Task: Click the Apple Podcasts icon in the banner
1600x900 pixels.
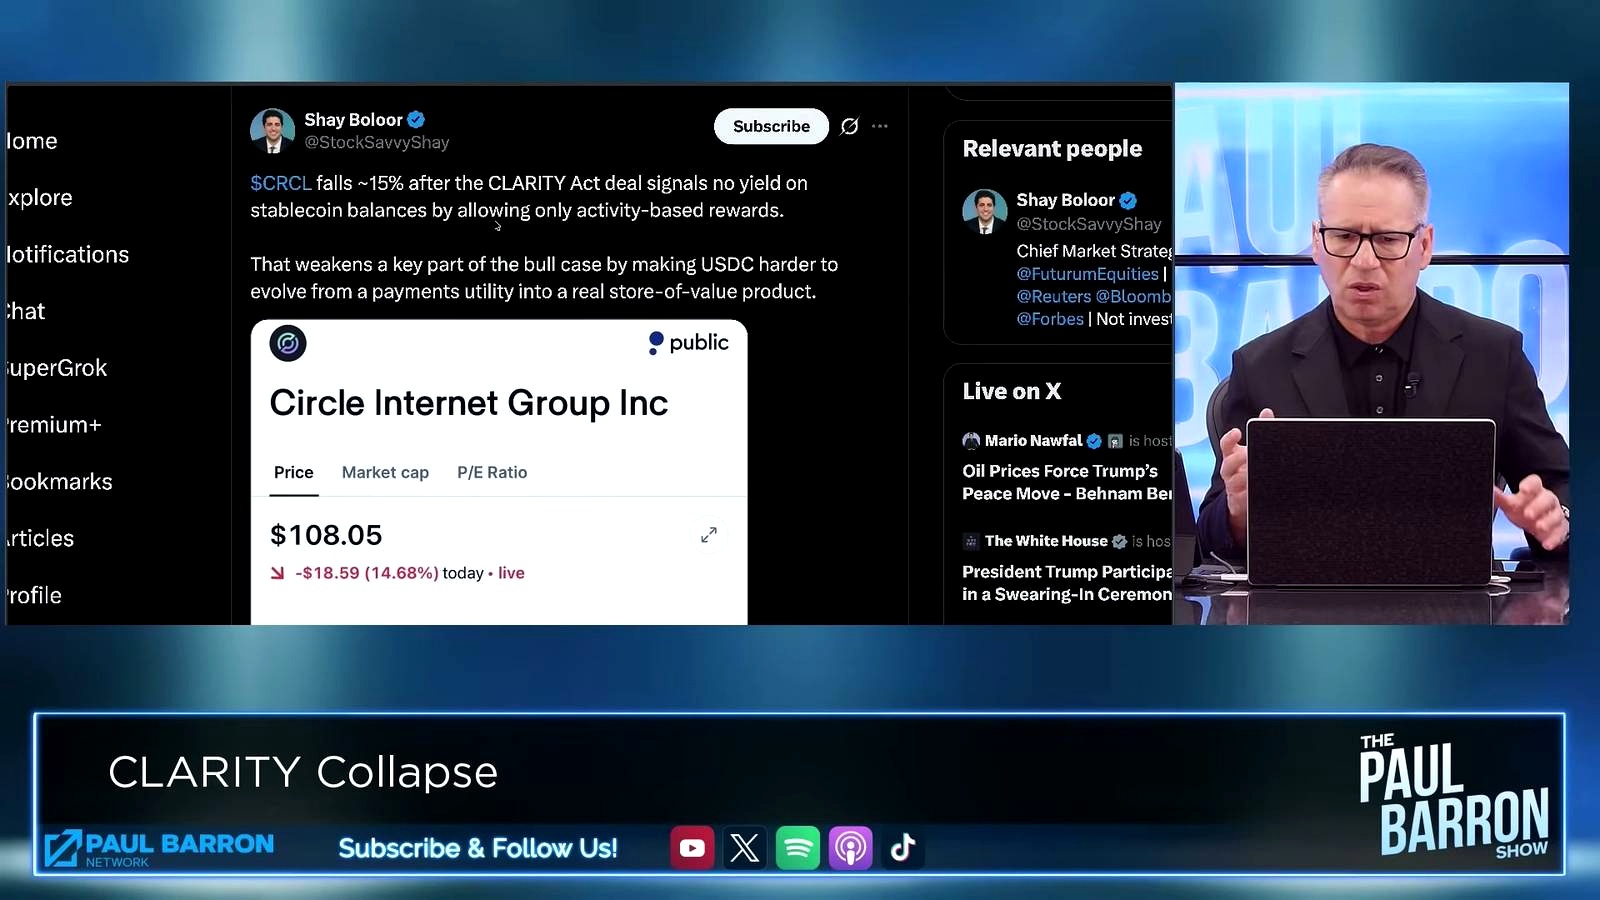Action: [x=851, y=848]
